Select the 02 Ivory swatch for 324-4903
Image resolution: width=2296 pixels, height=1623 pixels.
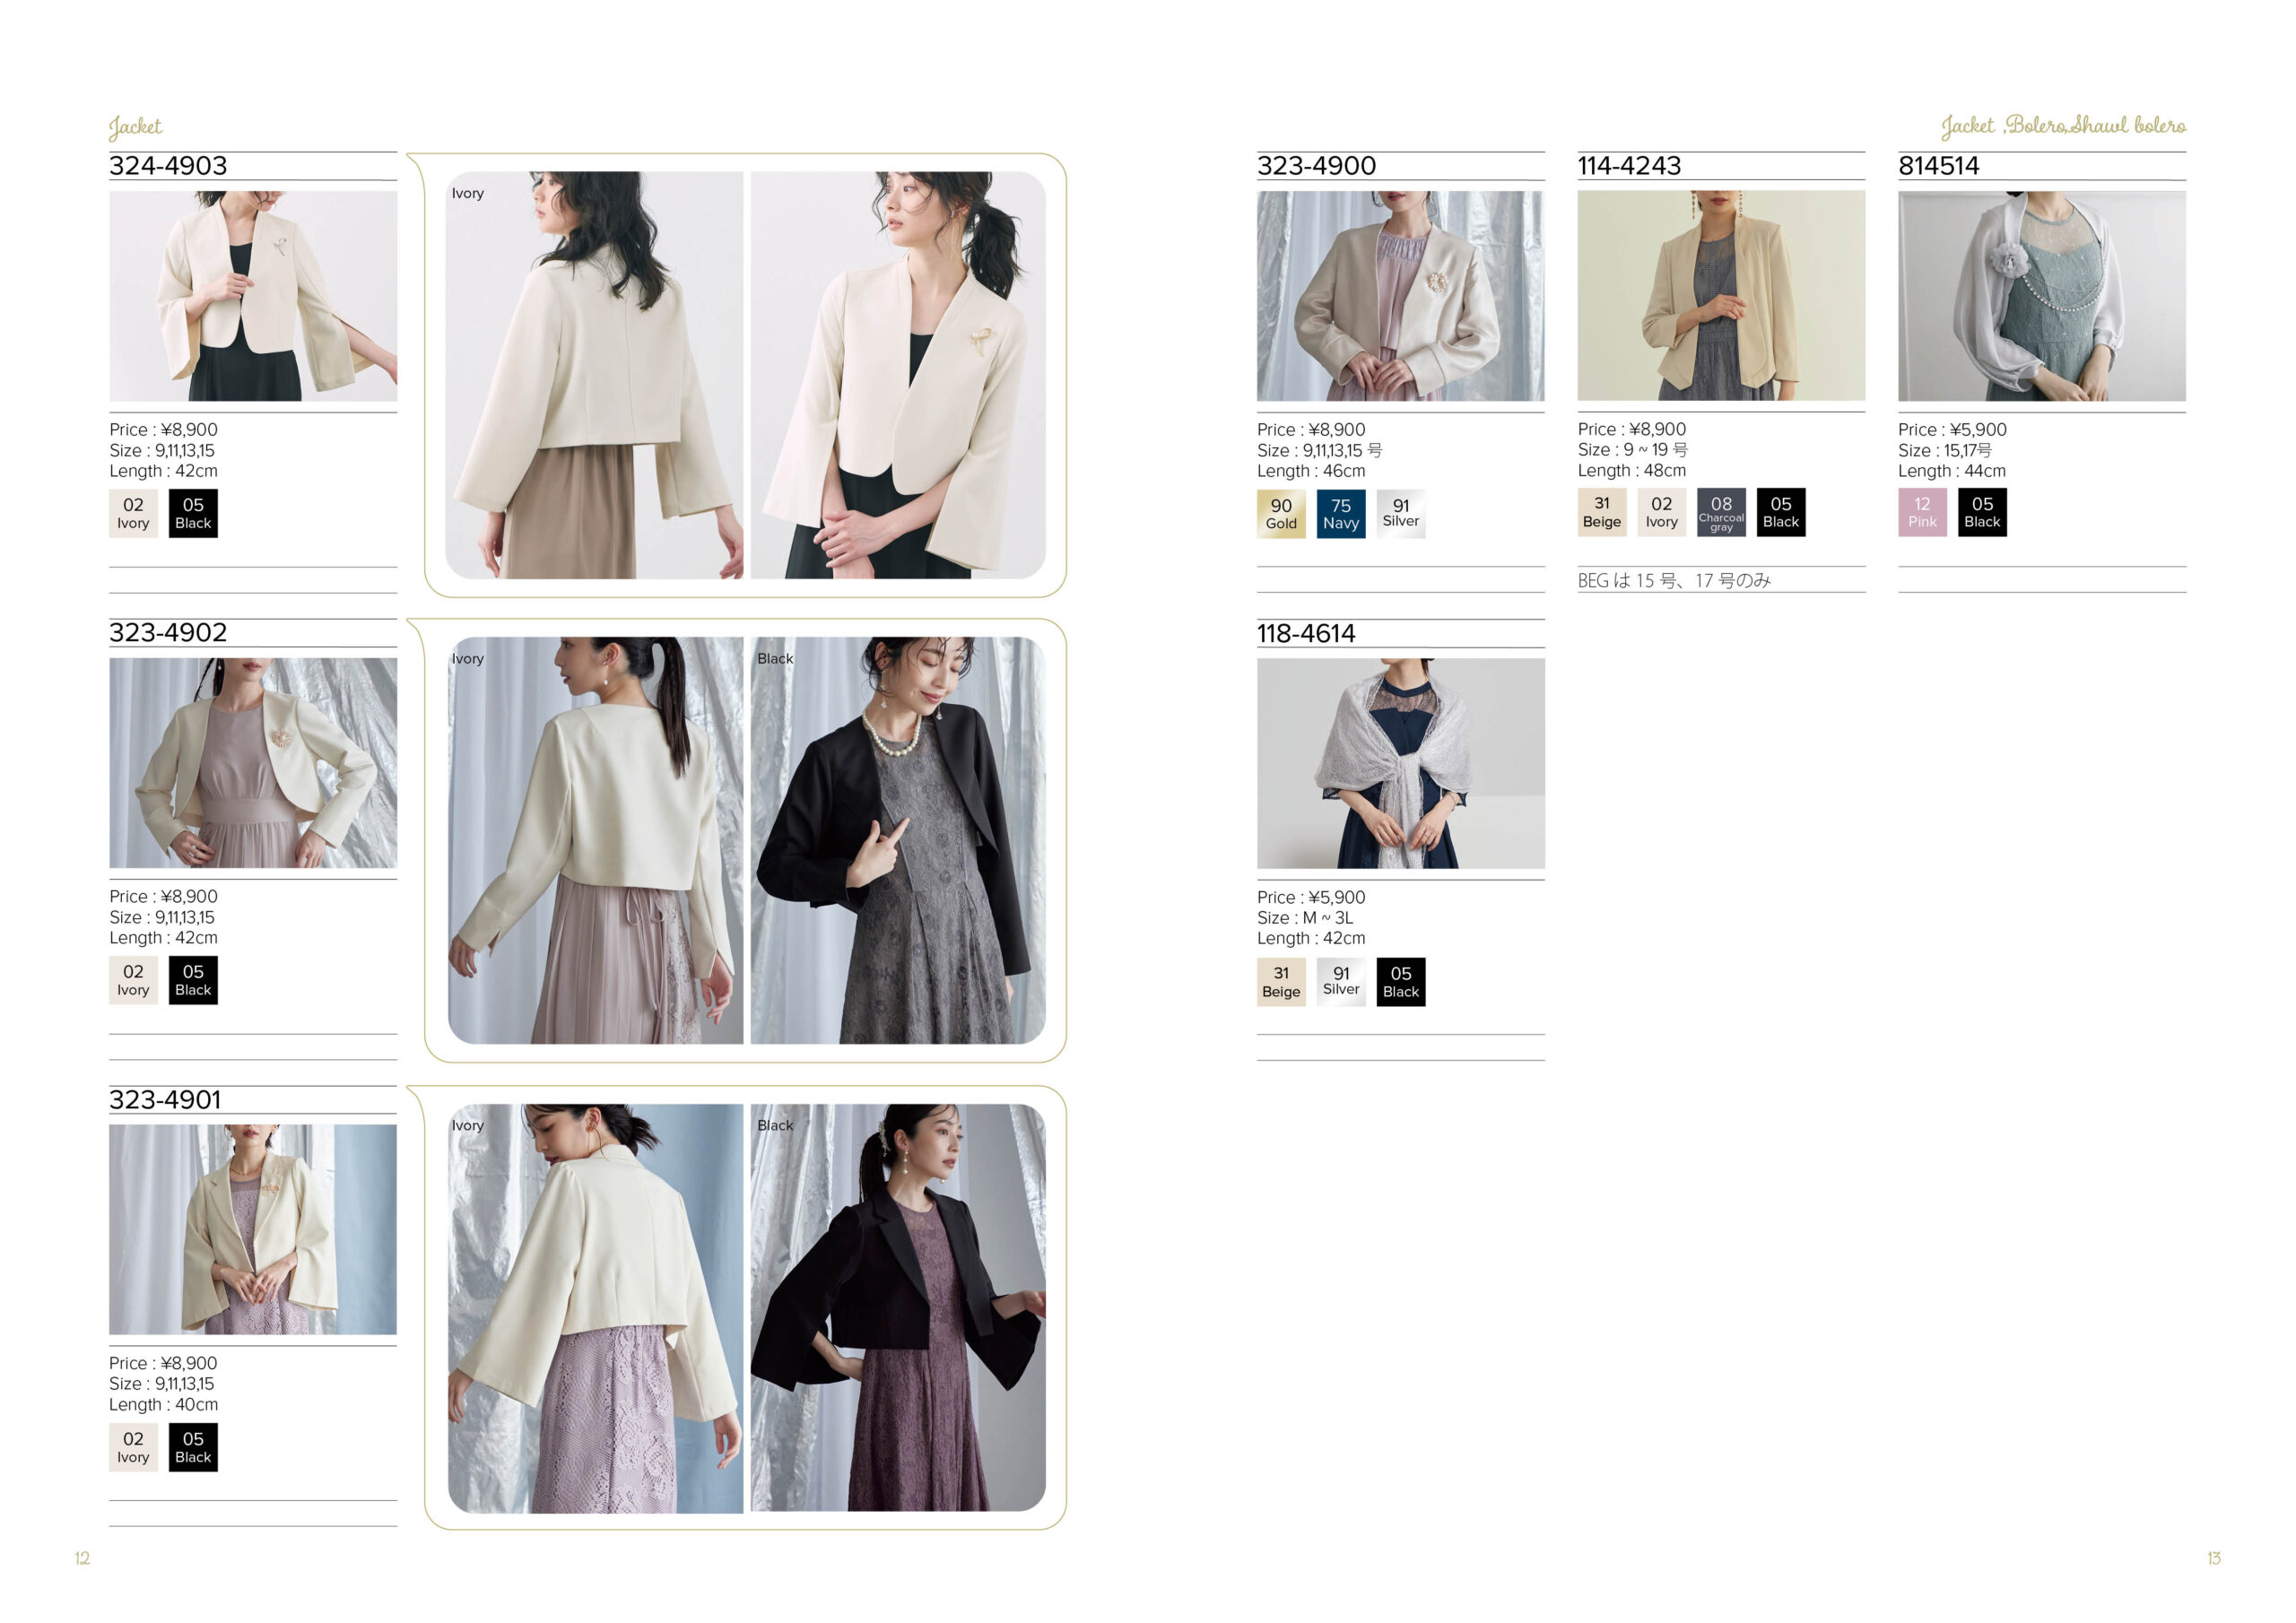[x=133, y=513]
